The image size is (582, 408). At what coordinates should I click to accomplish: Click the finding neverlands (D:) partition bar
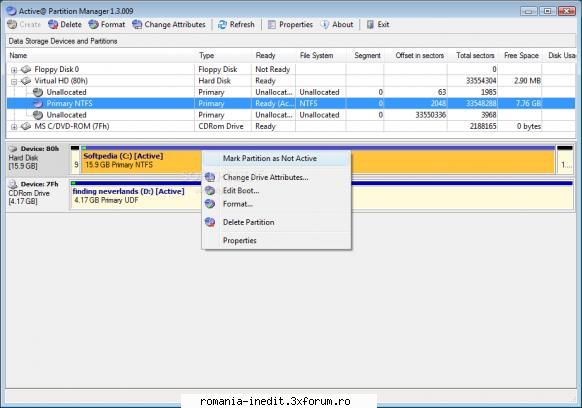tap(321, 197)
